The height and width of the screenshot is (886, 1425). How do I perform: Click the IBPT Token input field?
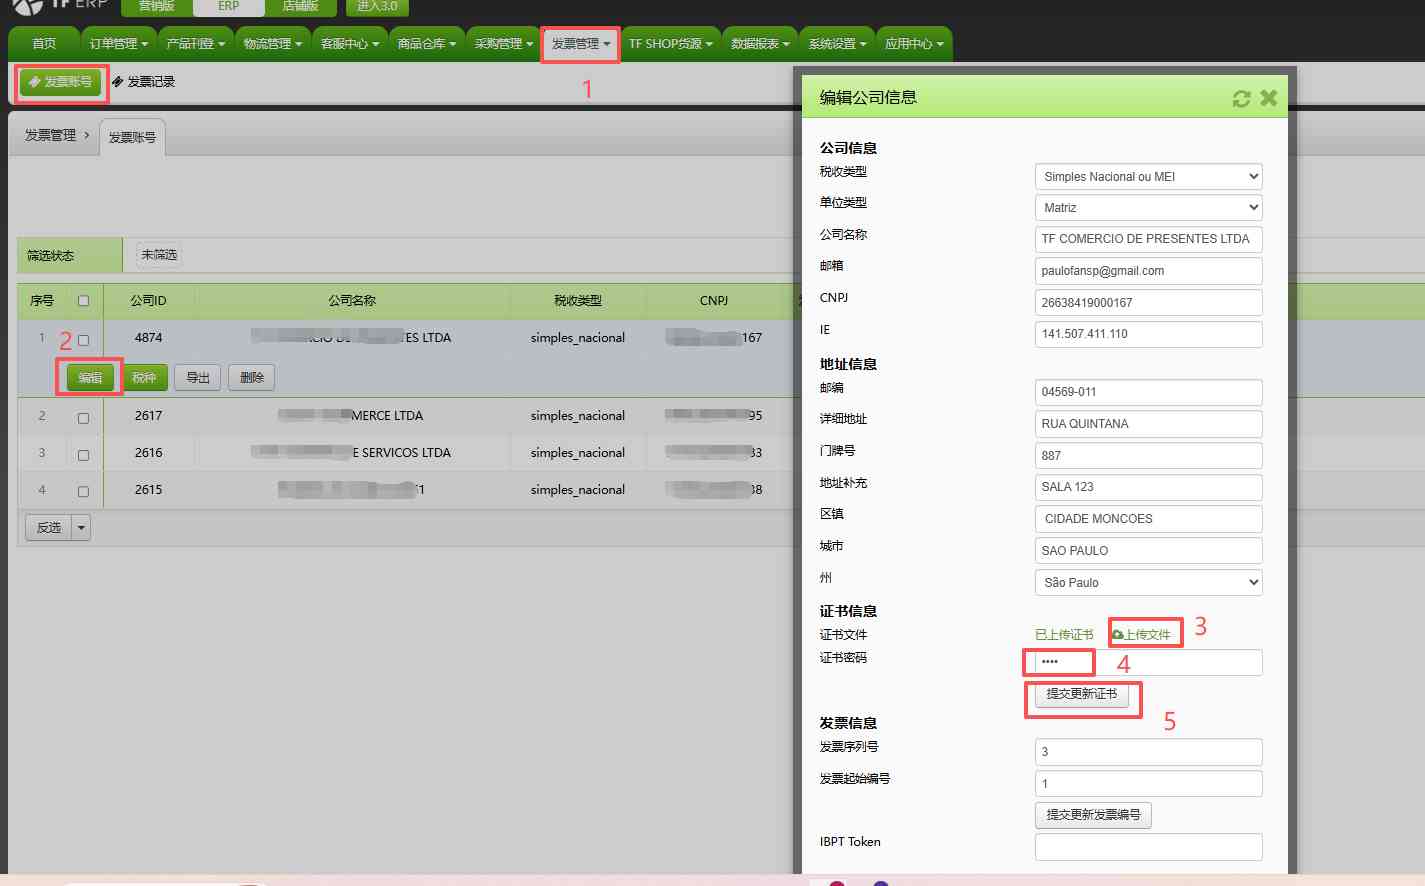pyautogui.click(x=1147, y=846)
